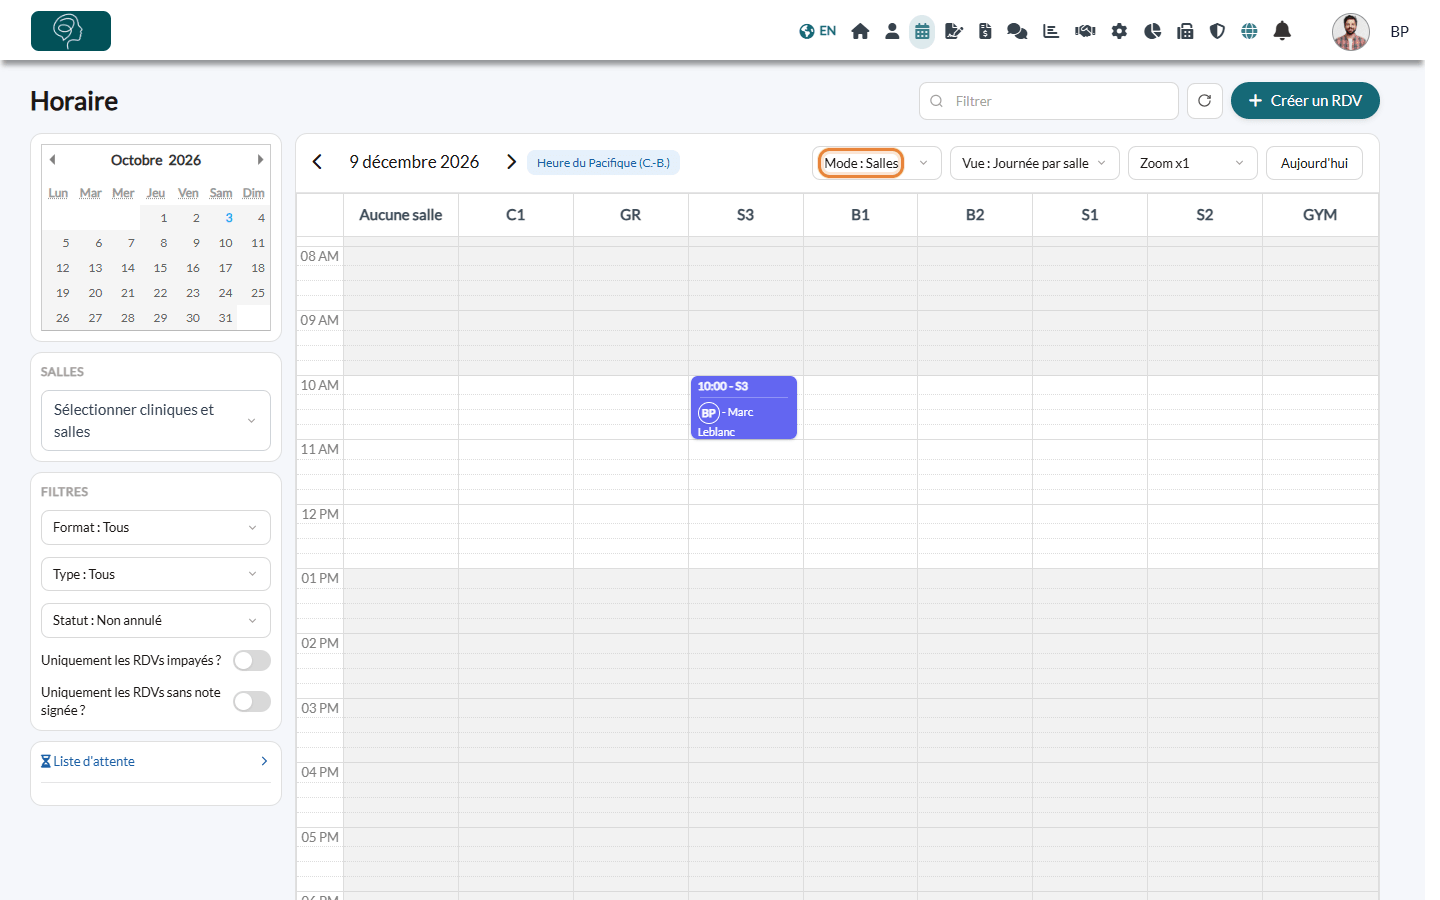1440x900 pixels.
Task: Open the user avatar photo menu
Action: pyautogui.click(x=1351, y=32)
